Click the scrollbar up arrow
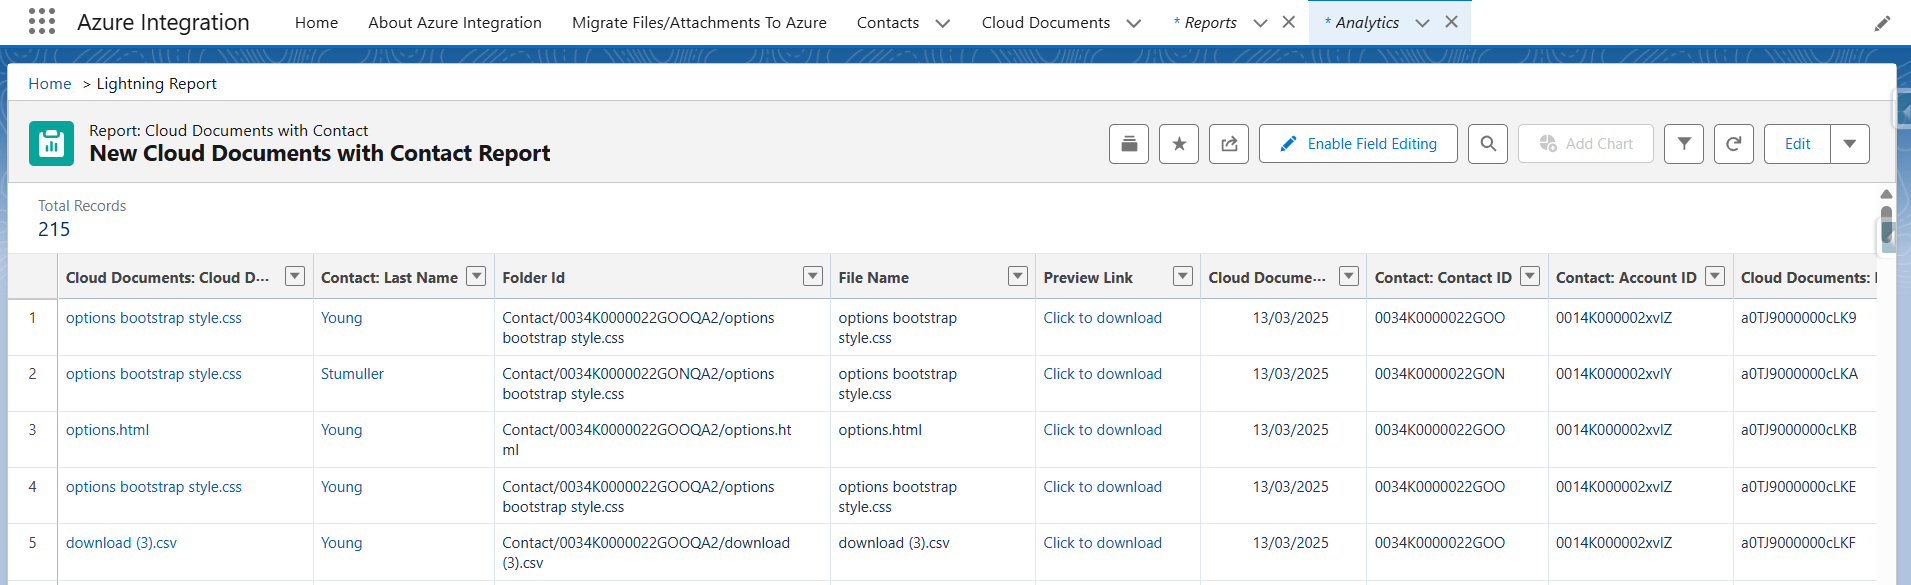 [x=1886, y=194]
